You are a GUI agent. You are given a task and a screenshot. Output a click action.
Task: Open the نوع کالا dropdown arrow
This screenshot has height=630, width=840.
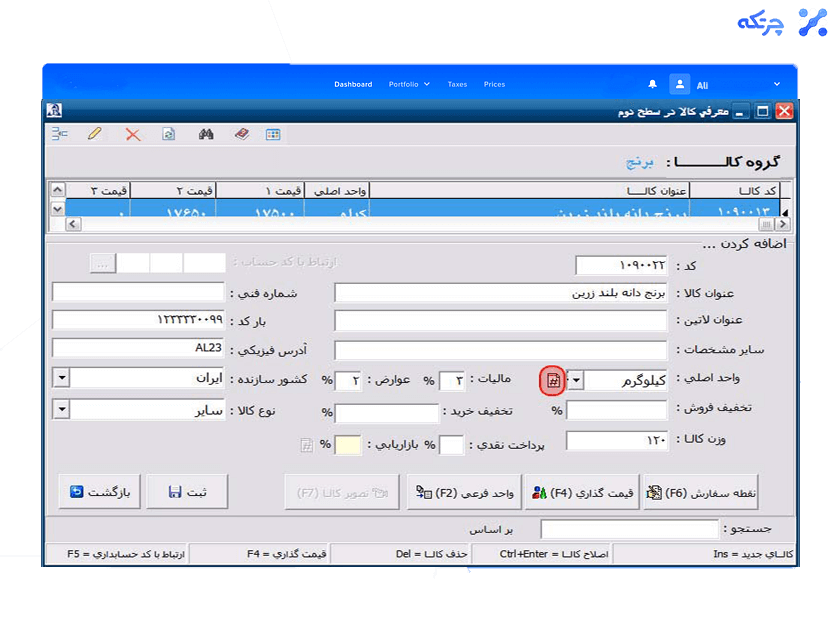62,410
